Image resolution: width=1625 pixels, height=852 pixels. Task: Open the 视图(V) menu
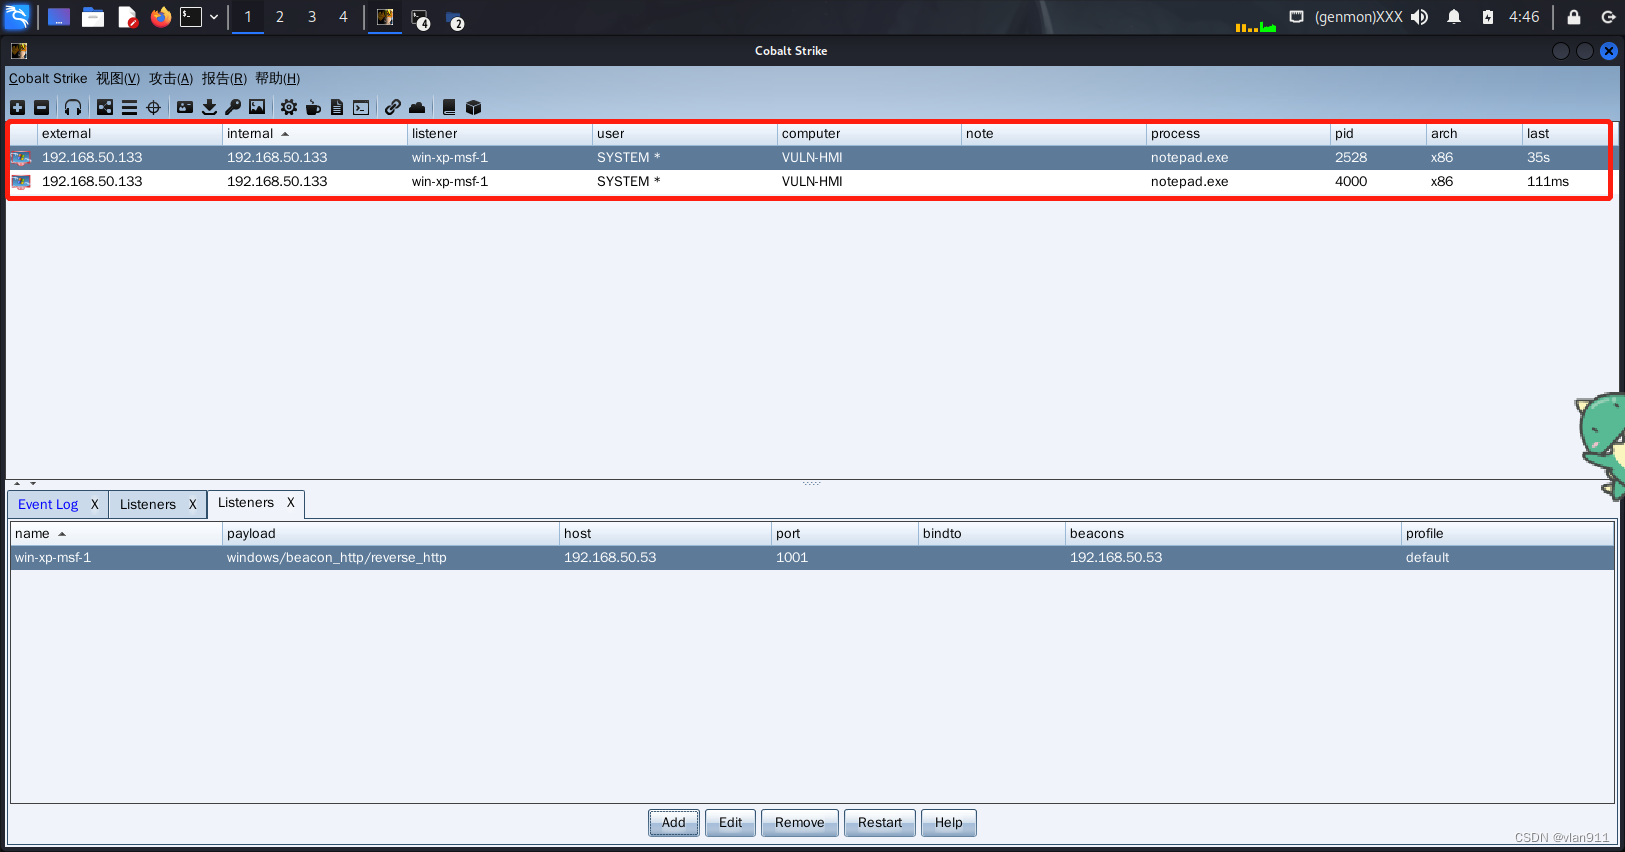[x=118, y=79]
